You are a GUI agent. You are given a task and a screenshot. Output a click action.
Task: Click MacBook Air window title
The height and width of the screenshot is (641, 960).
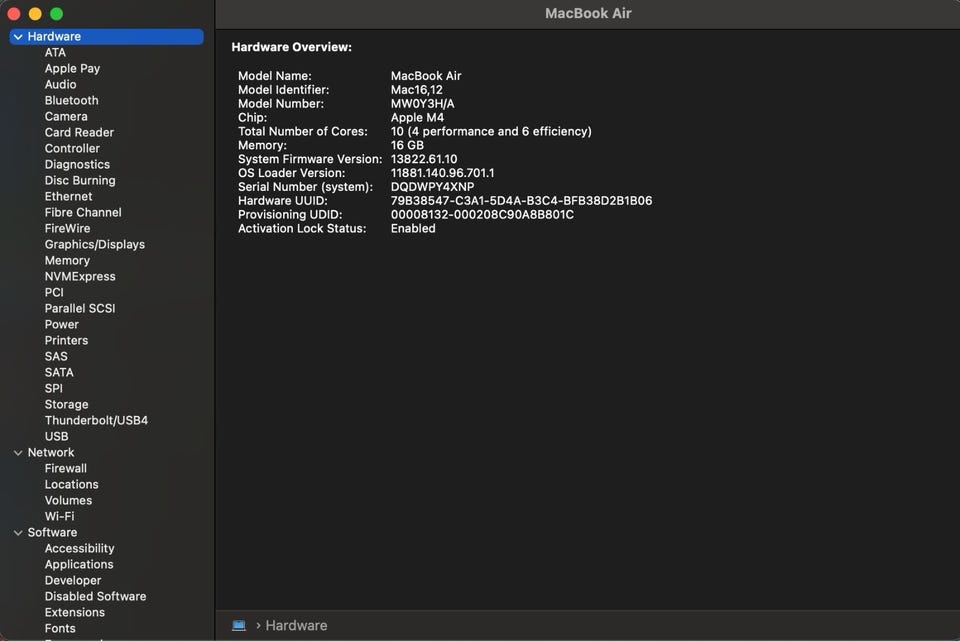point(588,13)
